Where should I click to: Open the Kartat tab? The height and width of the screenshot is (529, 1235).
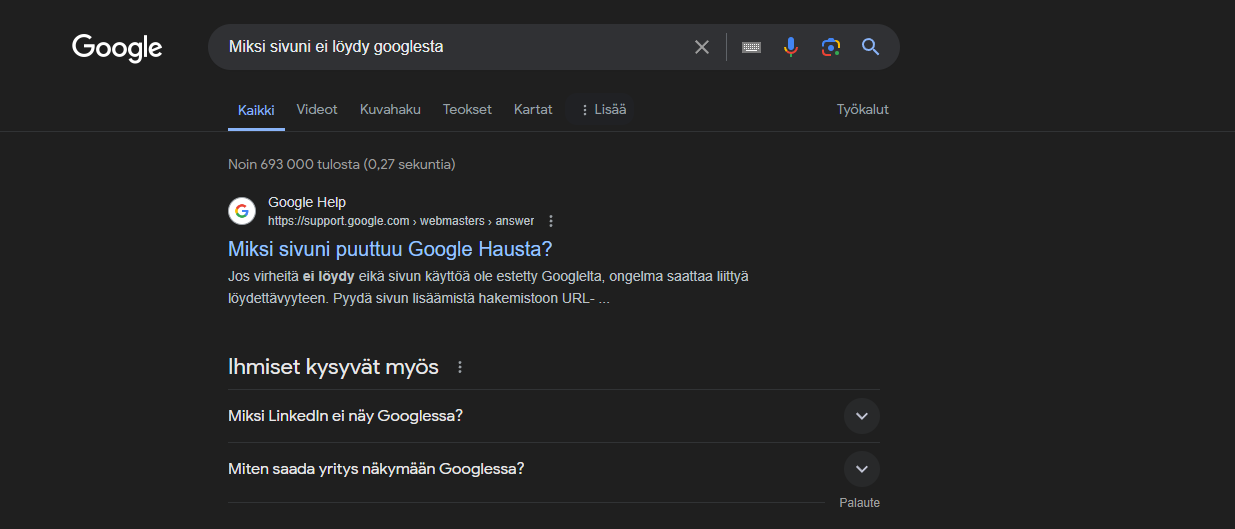[x=533, y=110]
